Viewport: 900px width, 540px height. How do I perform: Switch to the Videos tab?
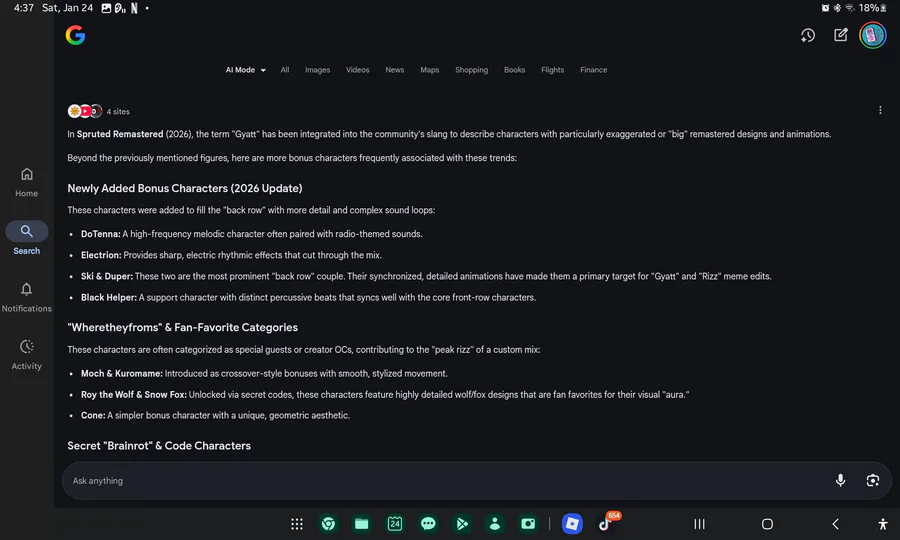click(x=358, y=70)
